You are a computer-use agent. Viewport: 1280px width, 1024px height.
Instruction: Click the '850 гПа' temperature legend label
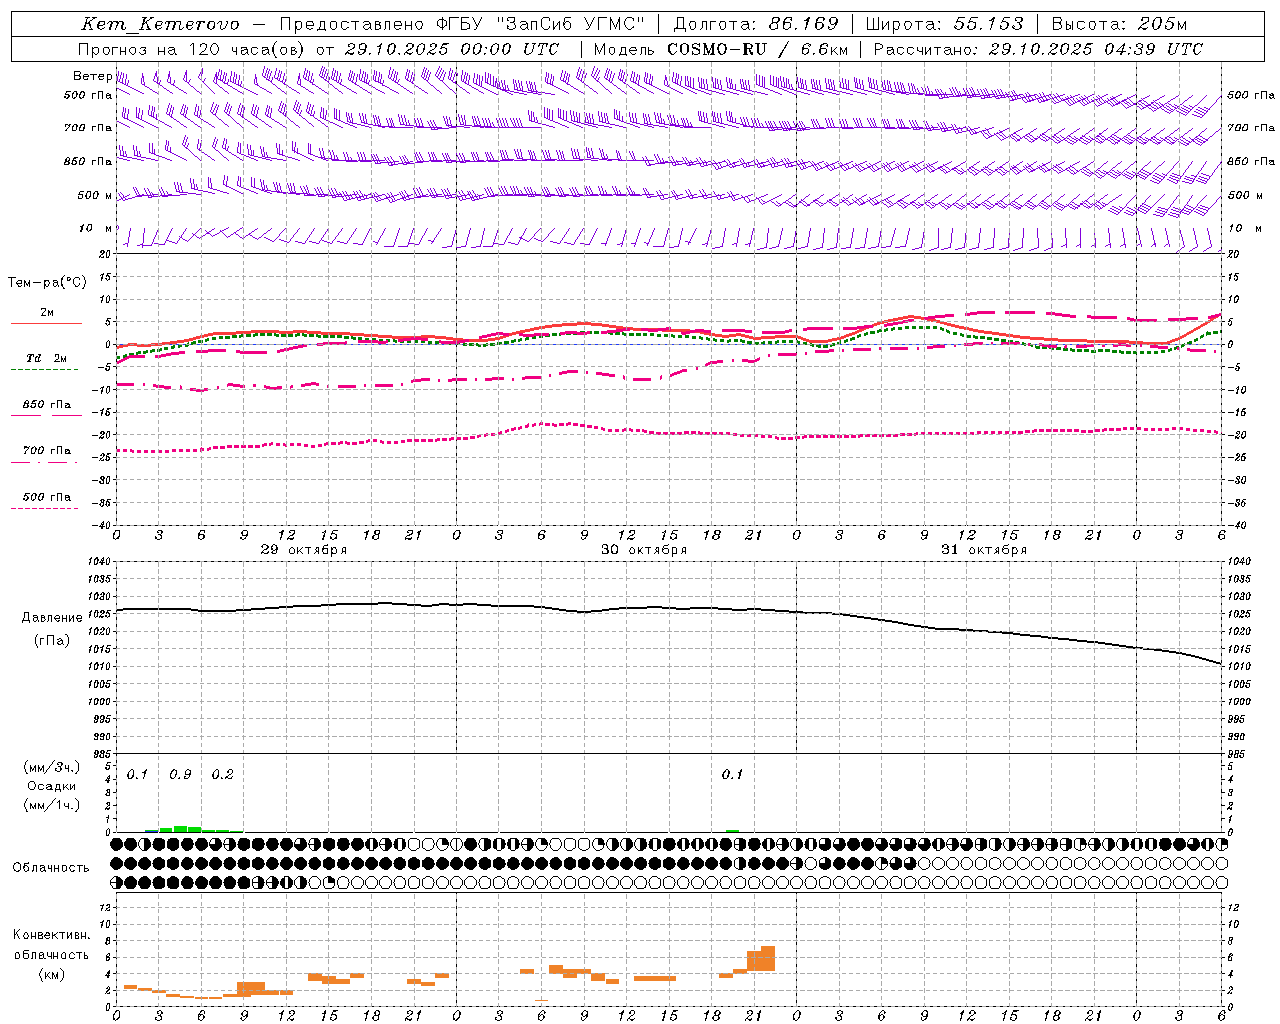(47, 405)
